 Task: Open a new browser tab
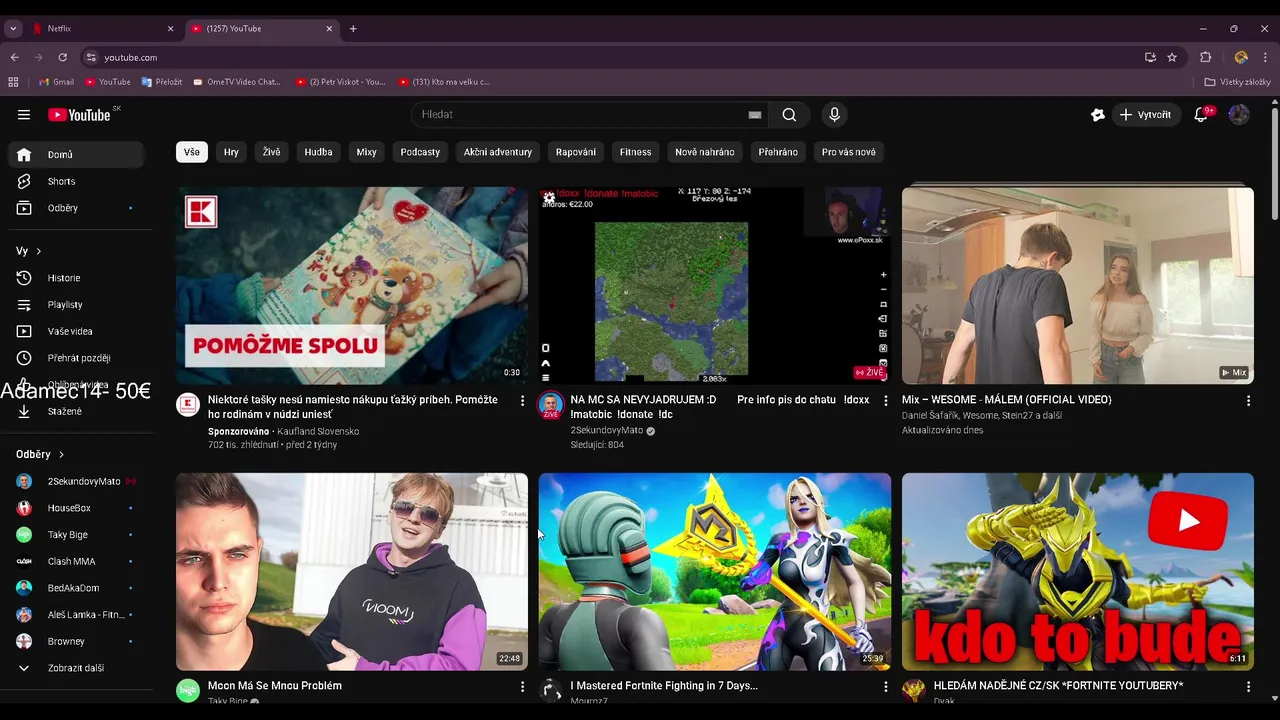(x=353, y=29)
